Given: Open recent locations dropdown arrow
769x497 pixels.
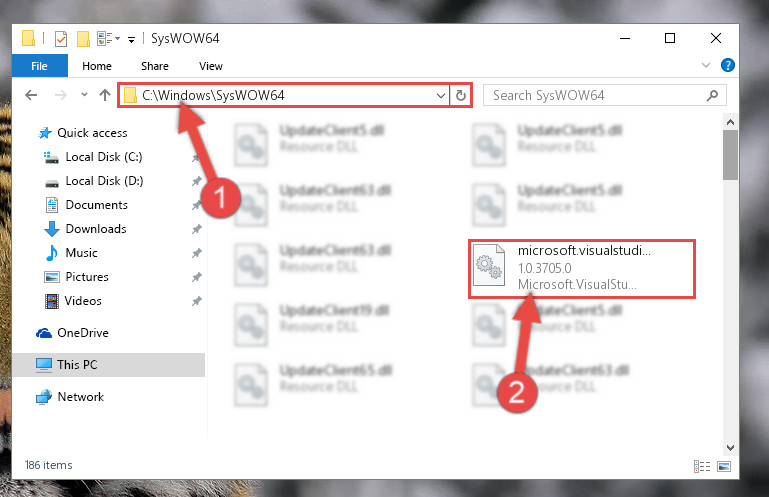Looking at the screenshot, I should coord(84,95).
